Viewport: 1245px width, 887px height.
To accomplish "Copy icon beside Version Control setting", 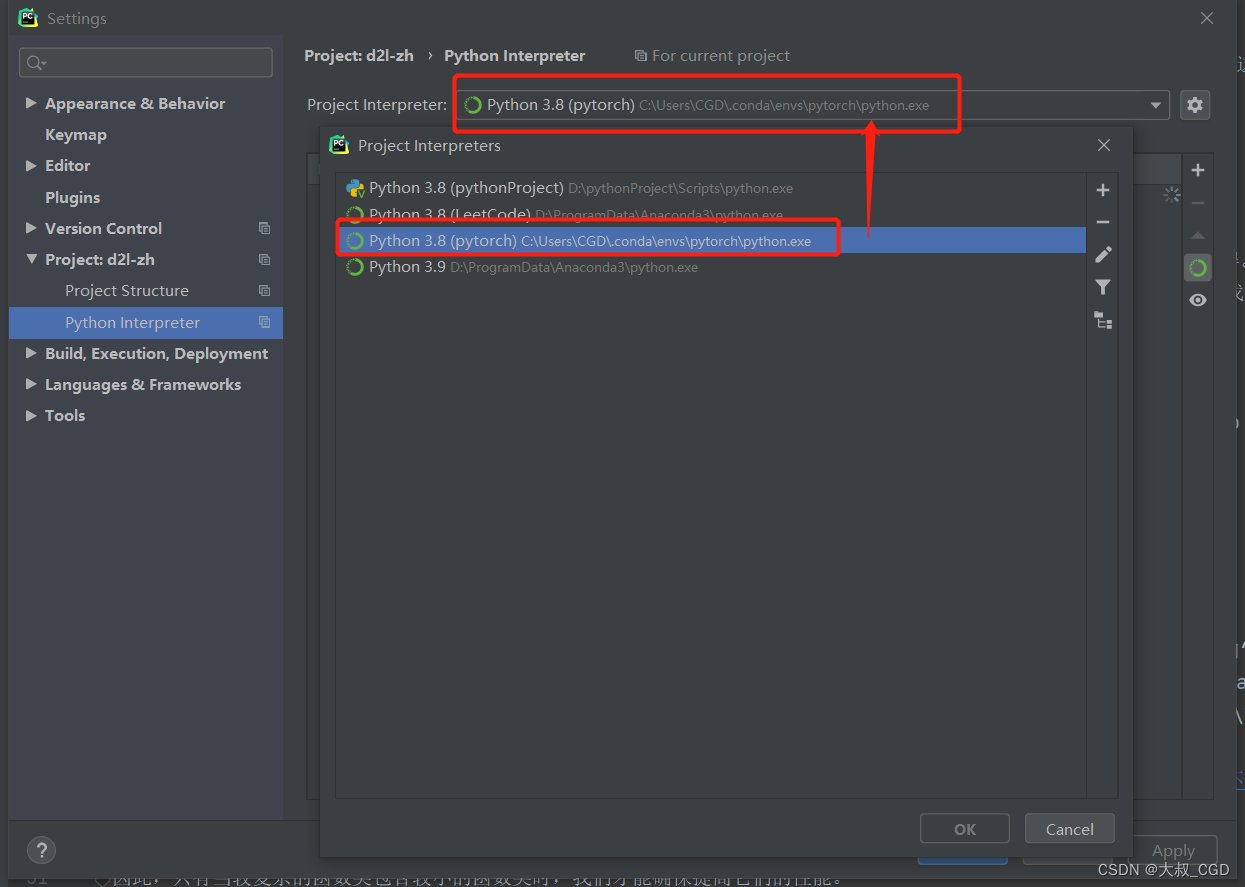I will tap(264, 228).
